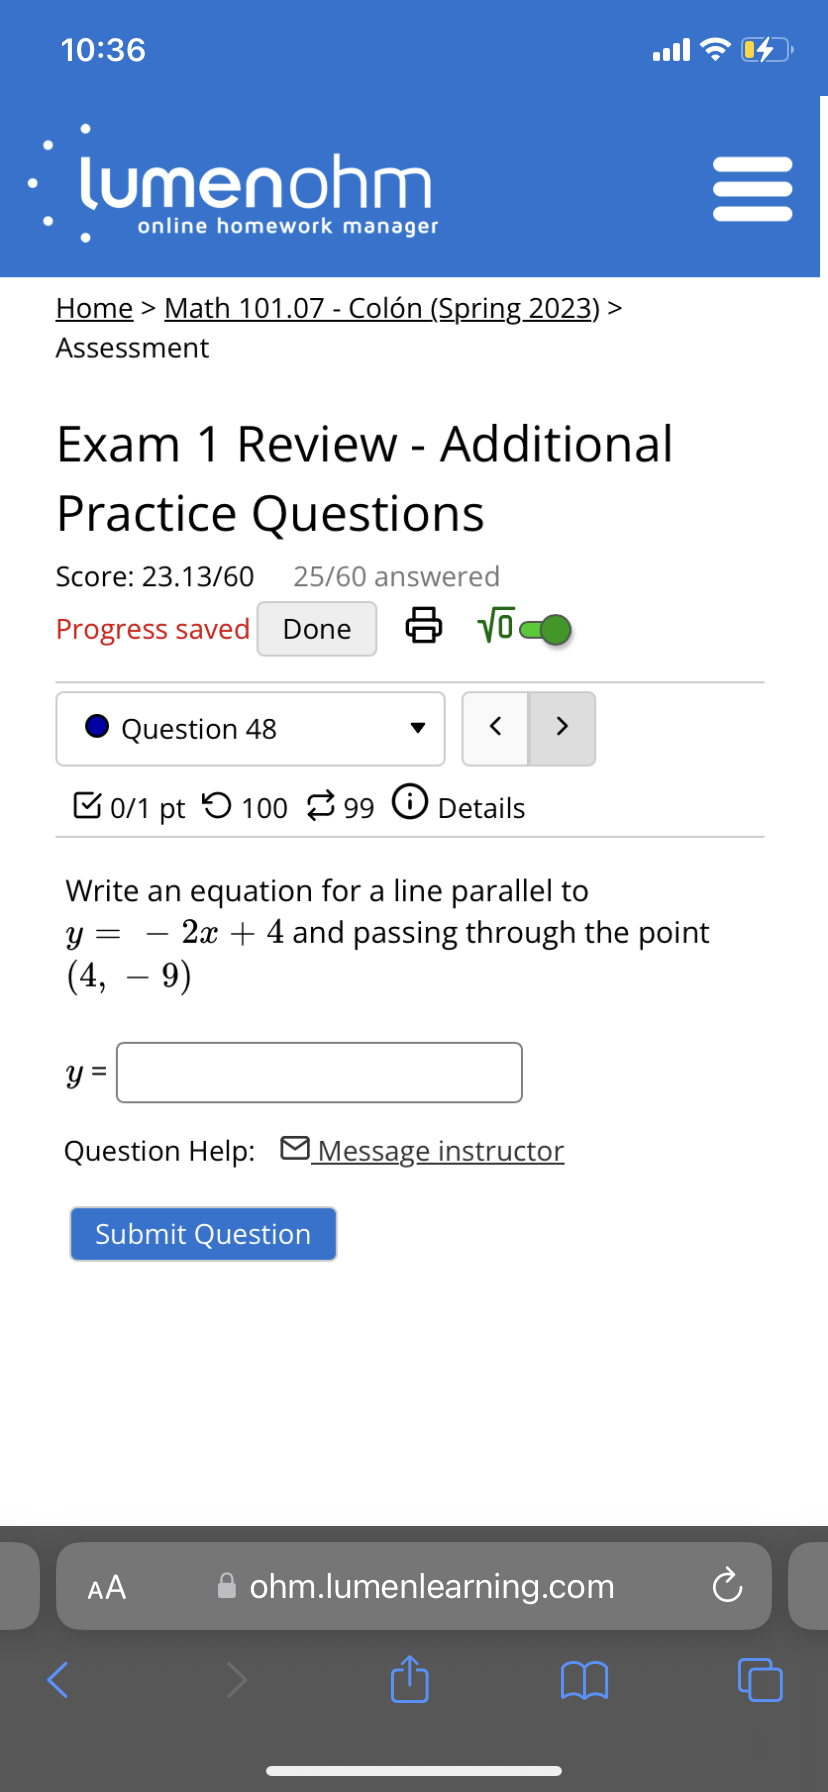Click the print assessment icon
Viewport: 828px width, 1792px height.
pyautogui.click(x=424, y=626)
